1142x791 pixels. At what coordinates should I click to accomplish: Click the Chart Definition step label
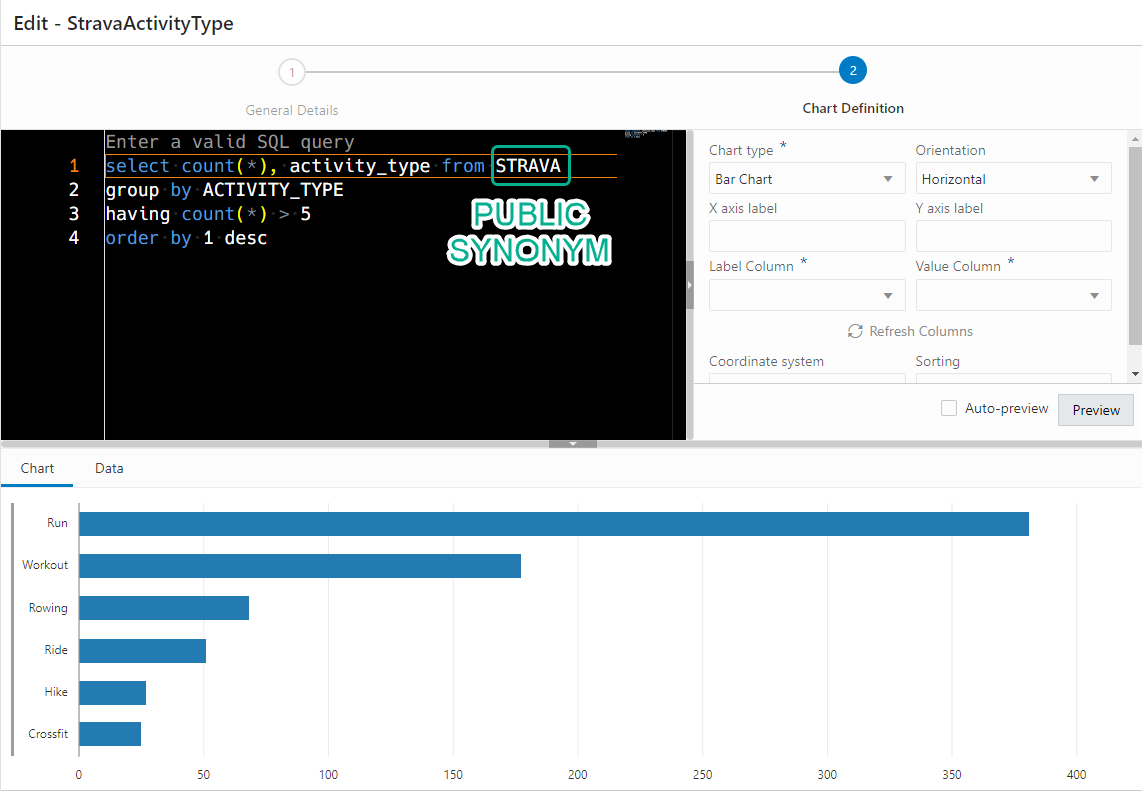(x=853, y=108)
